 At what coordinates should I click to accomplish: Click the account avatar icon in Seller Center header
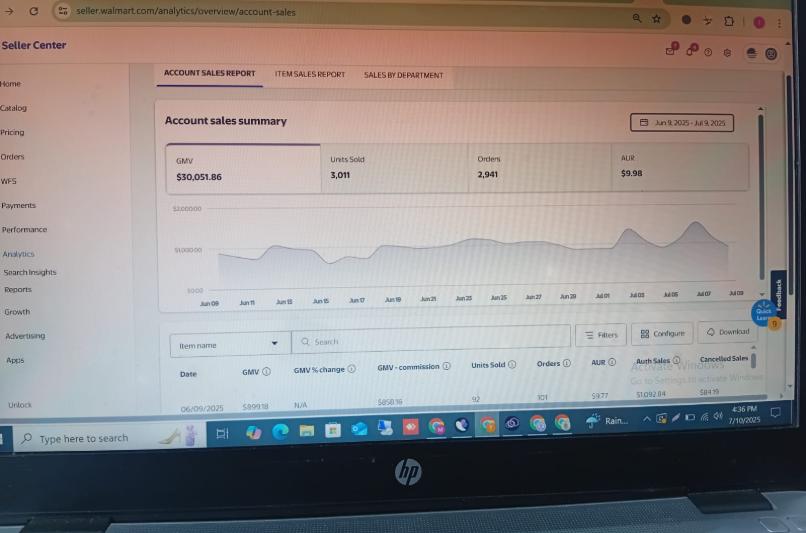[771, 53]
